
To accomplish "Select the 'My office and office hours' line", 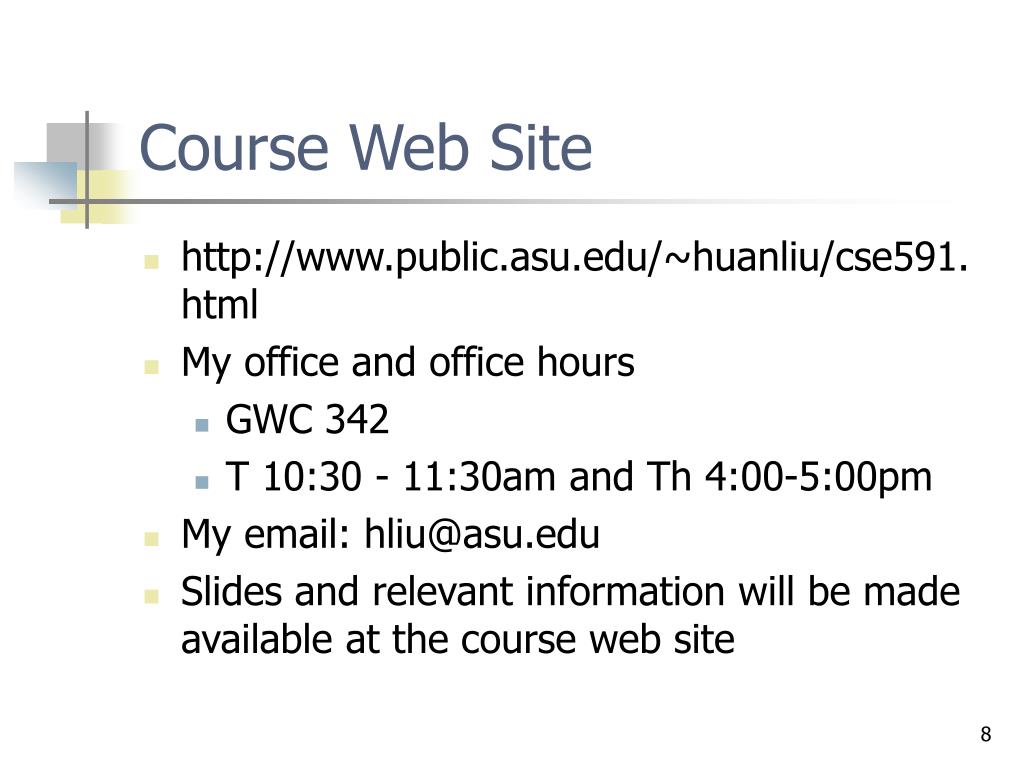I will (x=408, y=362).
